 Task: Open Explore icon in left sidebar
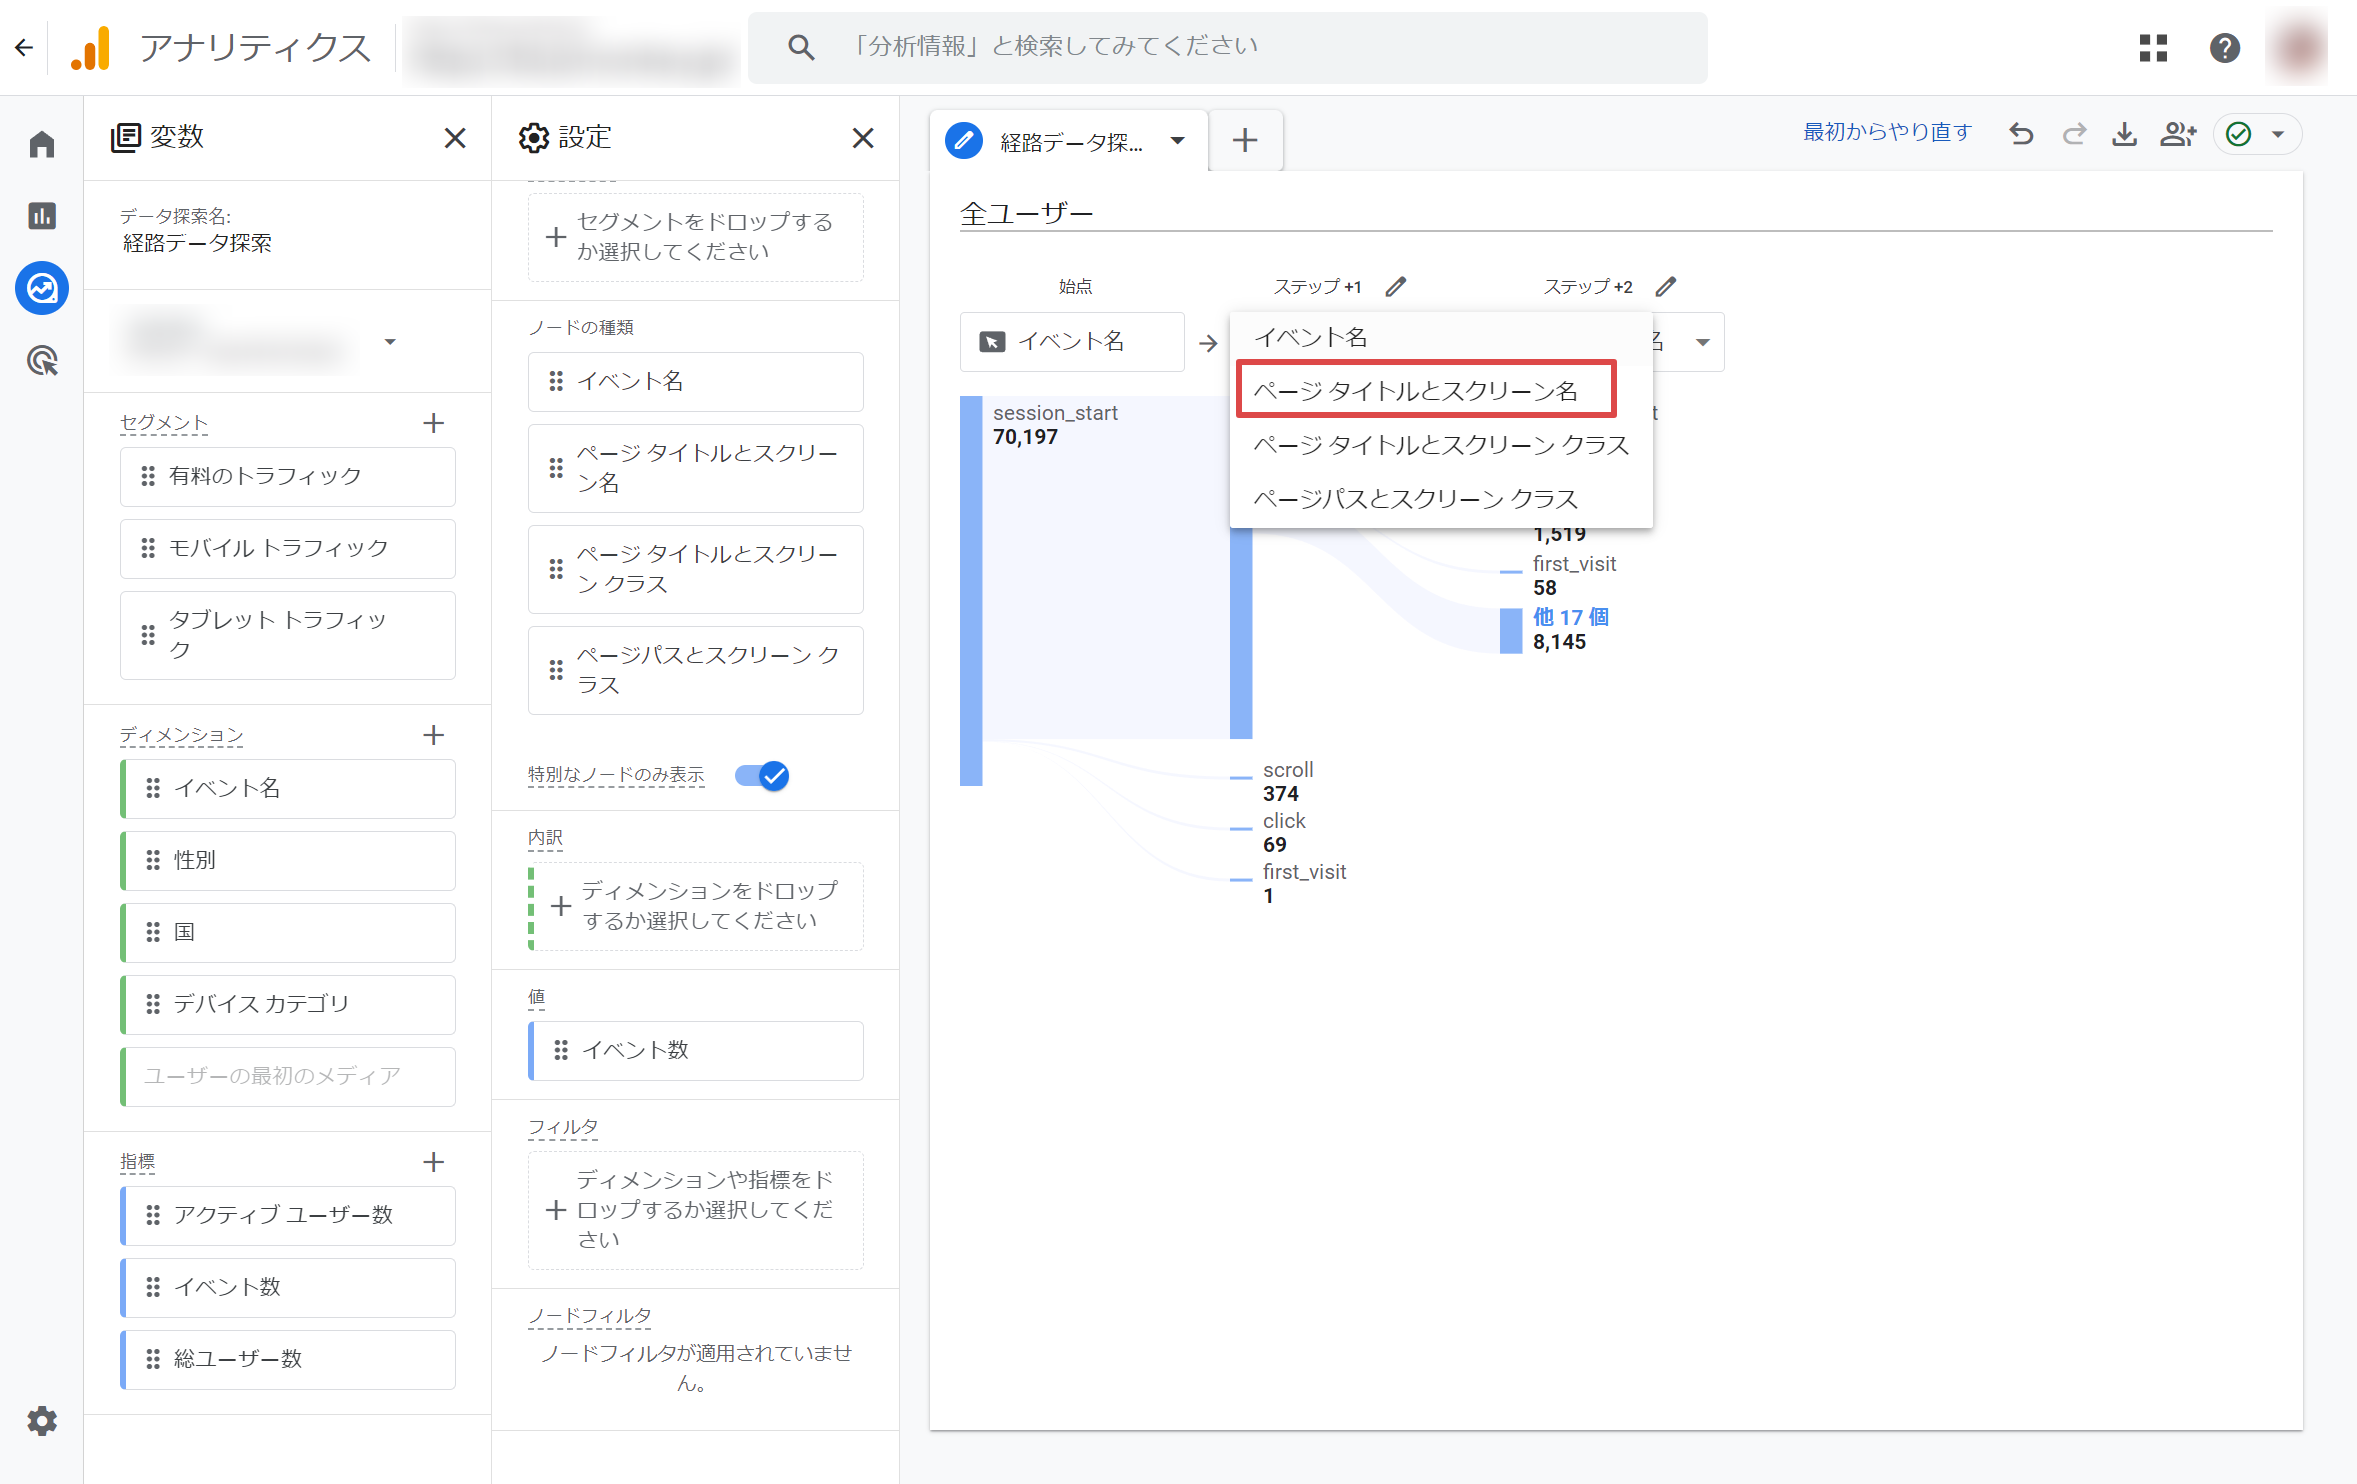tap(42, 289)
